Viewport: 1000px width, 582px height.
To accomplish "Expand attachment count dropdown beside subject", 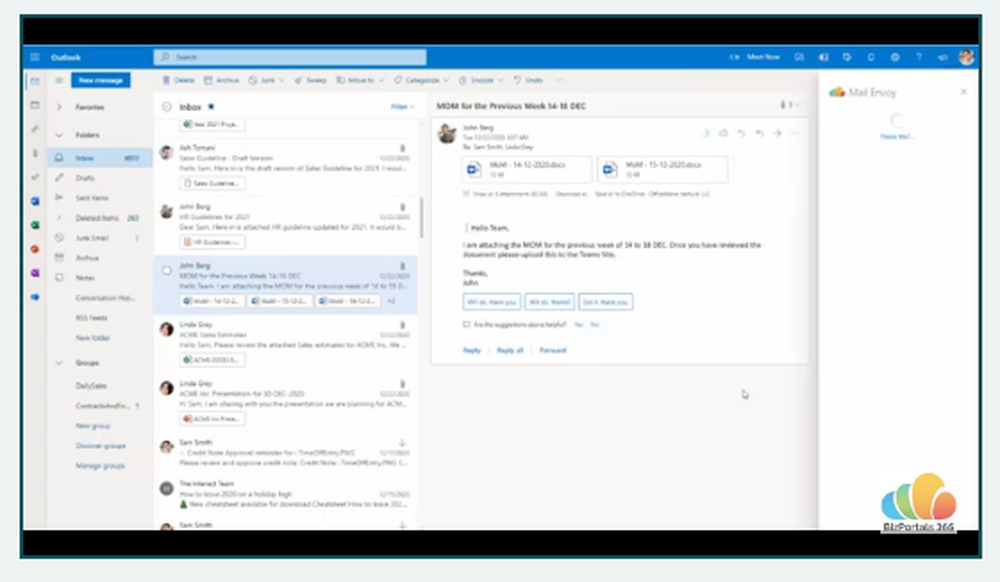I will (x=790, y=105).
